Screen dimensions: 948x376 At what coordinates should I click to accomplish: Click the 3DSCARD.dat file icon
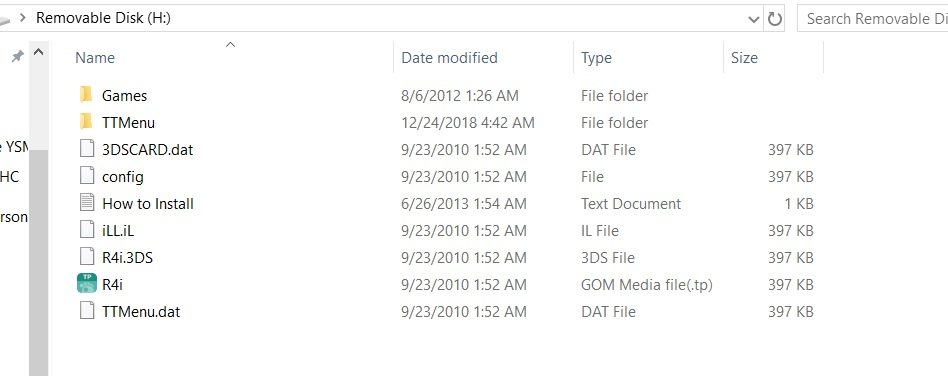(x=87, y=149)
